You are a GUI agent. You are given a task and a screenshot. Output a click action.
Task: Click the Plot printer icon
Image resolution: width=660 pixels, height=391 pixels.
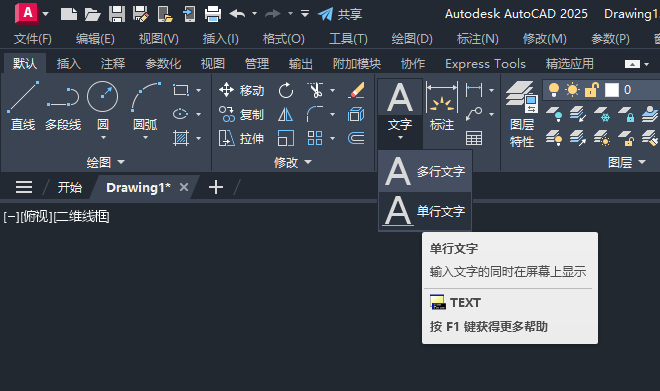point(213,14)
